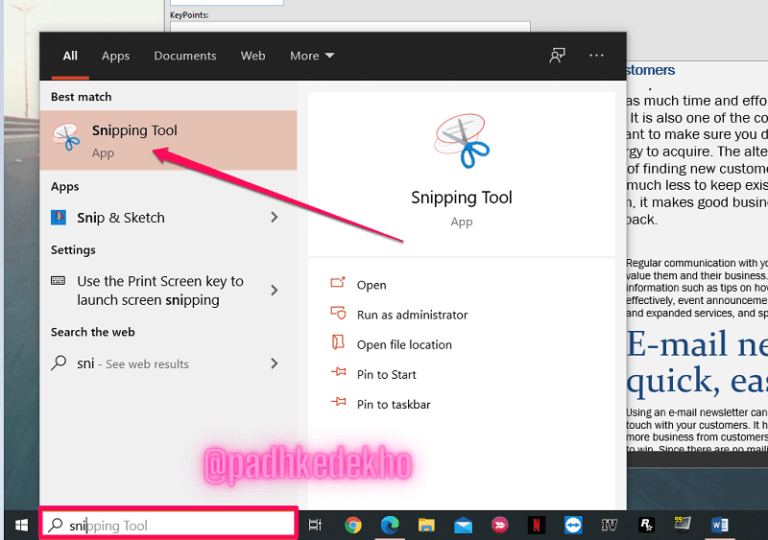Open Rockstar Games launcher on taskbar
The width and height of the screenshot is (768, 540).
coord(646,525)
